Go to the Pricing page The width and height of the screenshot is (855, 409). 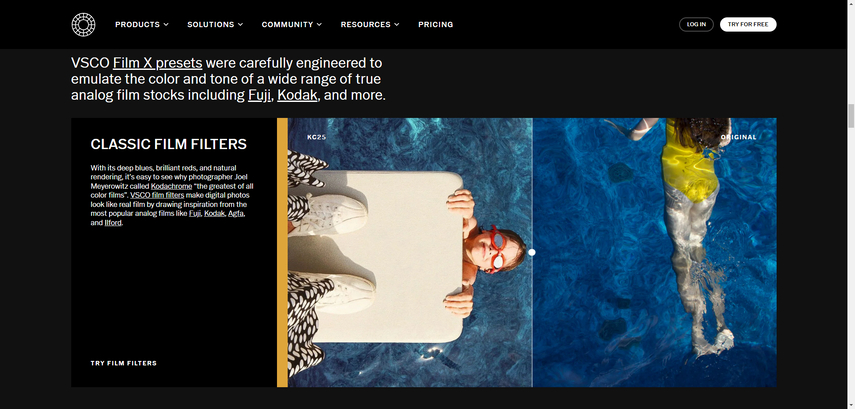pos(436,25)
